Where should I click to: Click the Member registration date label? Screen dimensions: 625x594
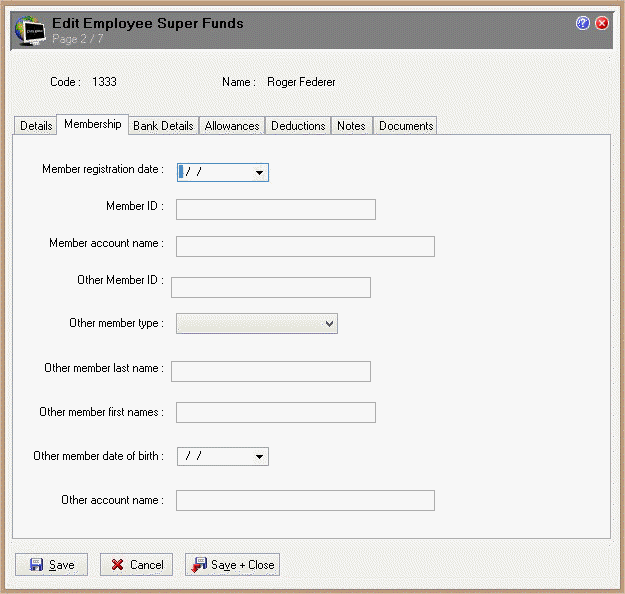(103, 169)
